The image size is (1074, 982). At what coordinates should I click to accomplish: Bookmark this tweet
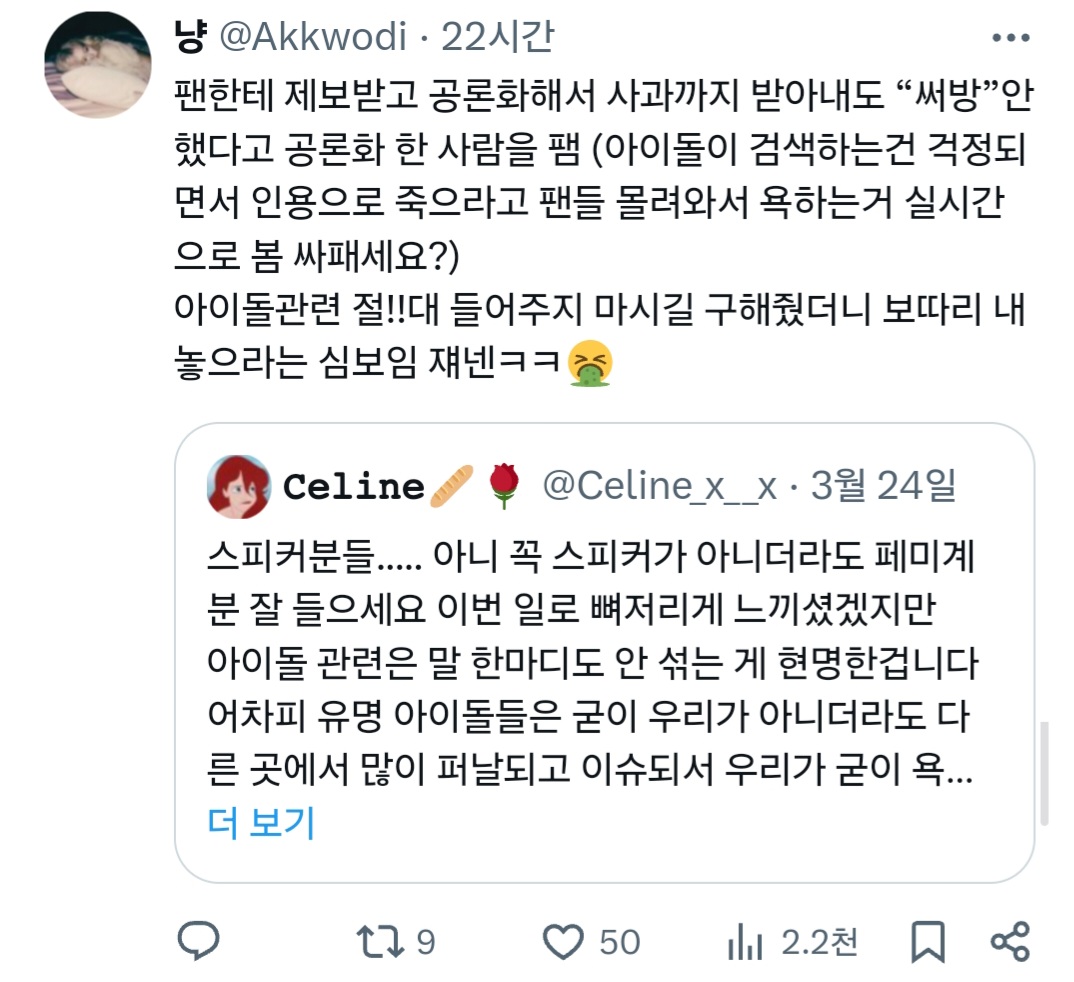(x=928, y=942)
